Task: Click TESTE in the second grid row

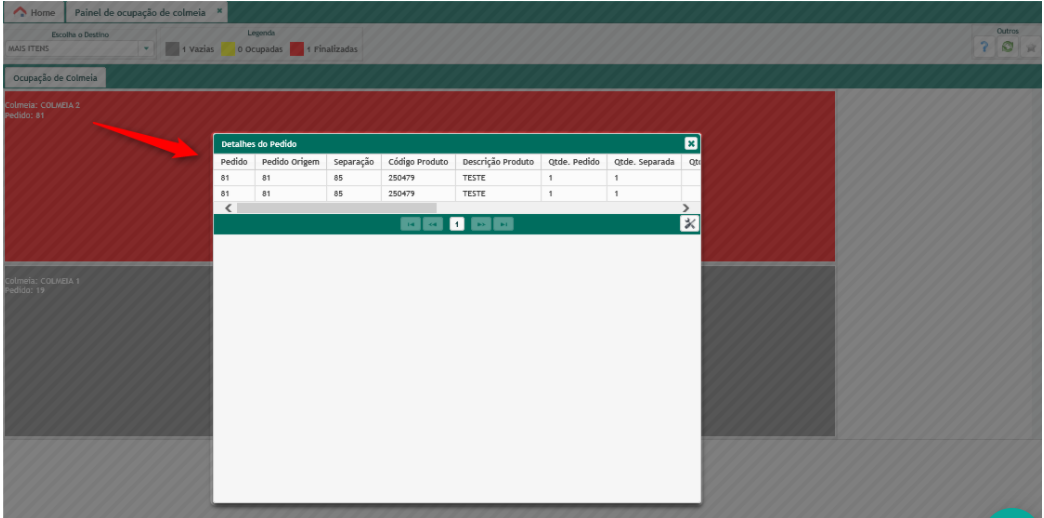Action: coord(474,194)
